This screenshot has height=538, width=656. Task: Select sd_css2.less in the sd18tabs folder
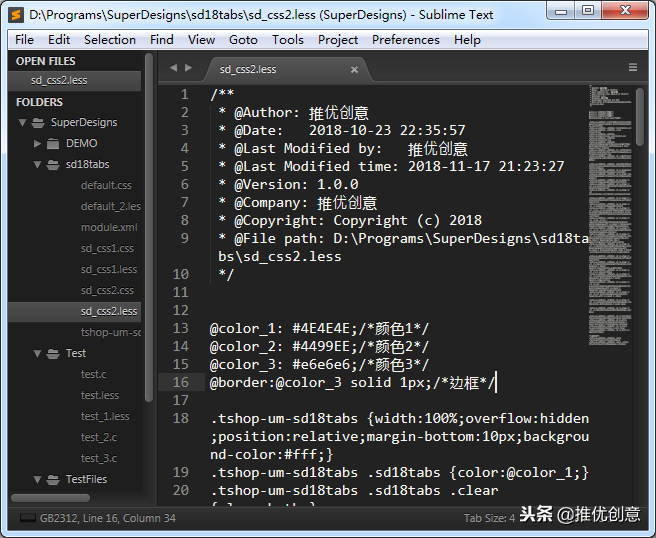click(x=74, y=311)
